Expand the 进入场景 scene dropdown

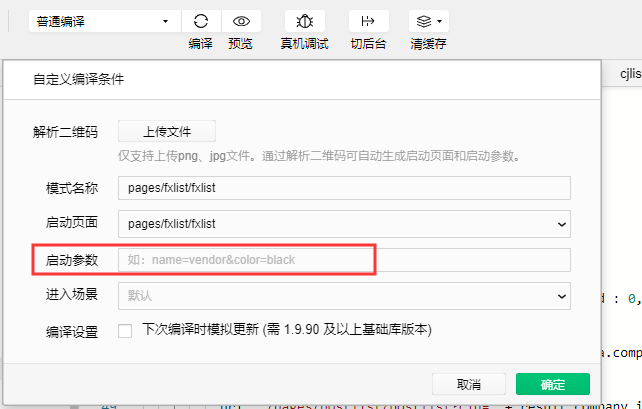pyautogui.click(x=344, y=296)
